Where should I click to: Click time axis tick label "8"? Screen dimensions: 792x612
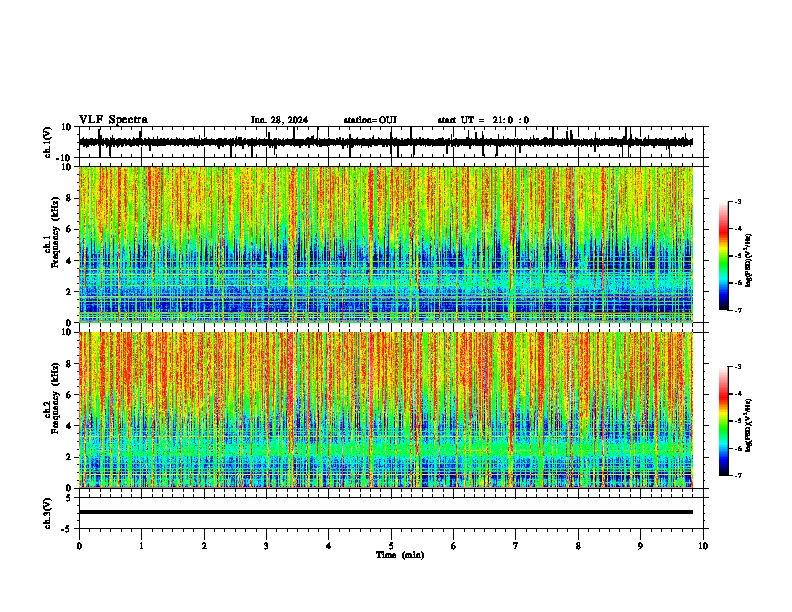click(x=578, y=546)
